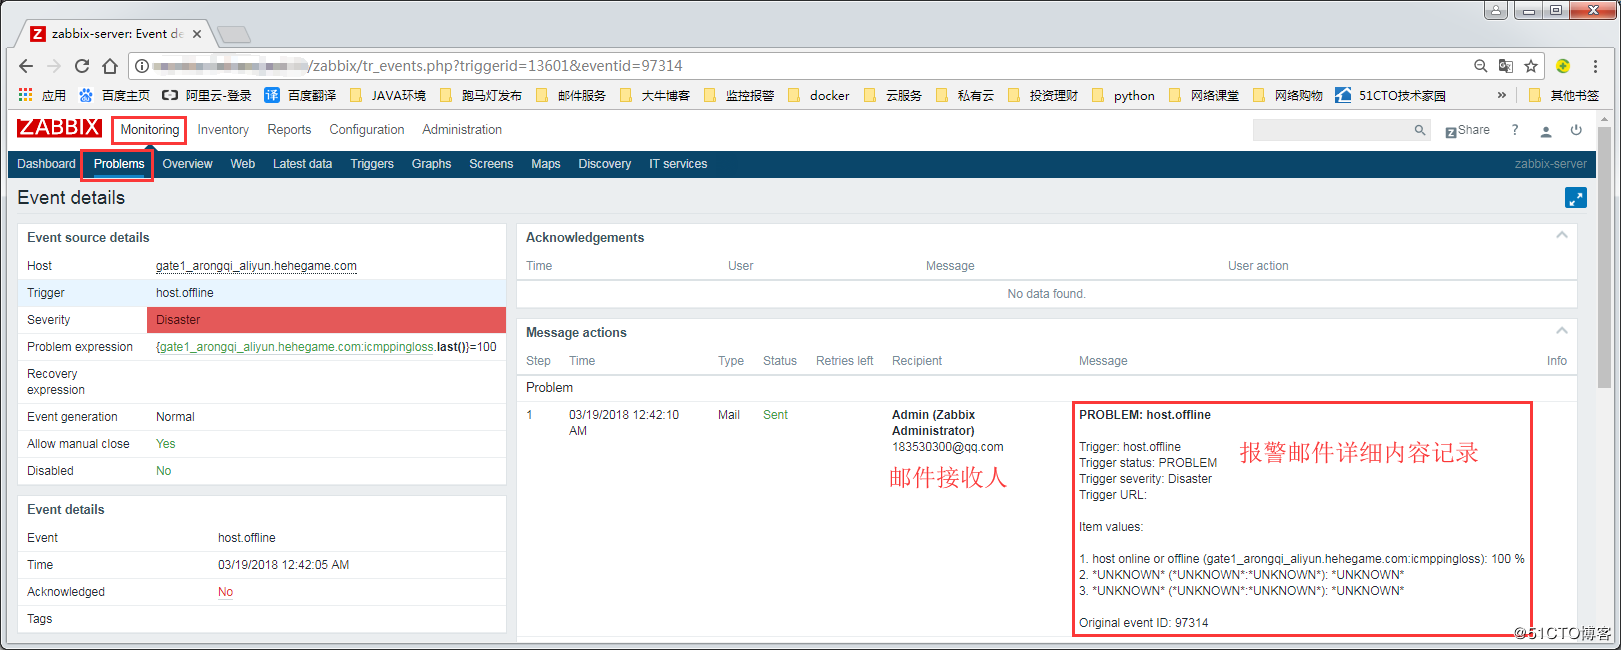Click the step 1 link in Message actions
The width and height of the screenshot is (1621, 650).
coord(530,415)
